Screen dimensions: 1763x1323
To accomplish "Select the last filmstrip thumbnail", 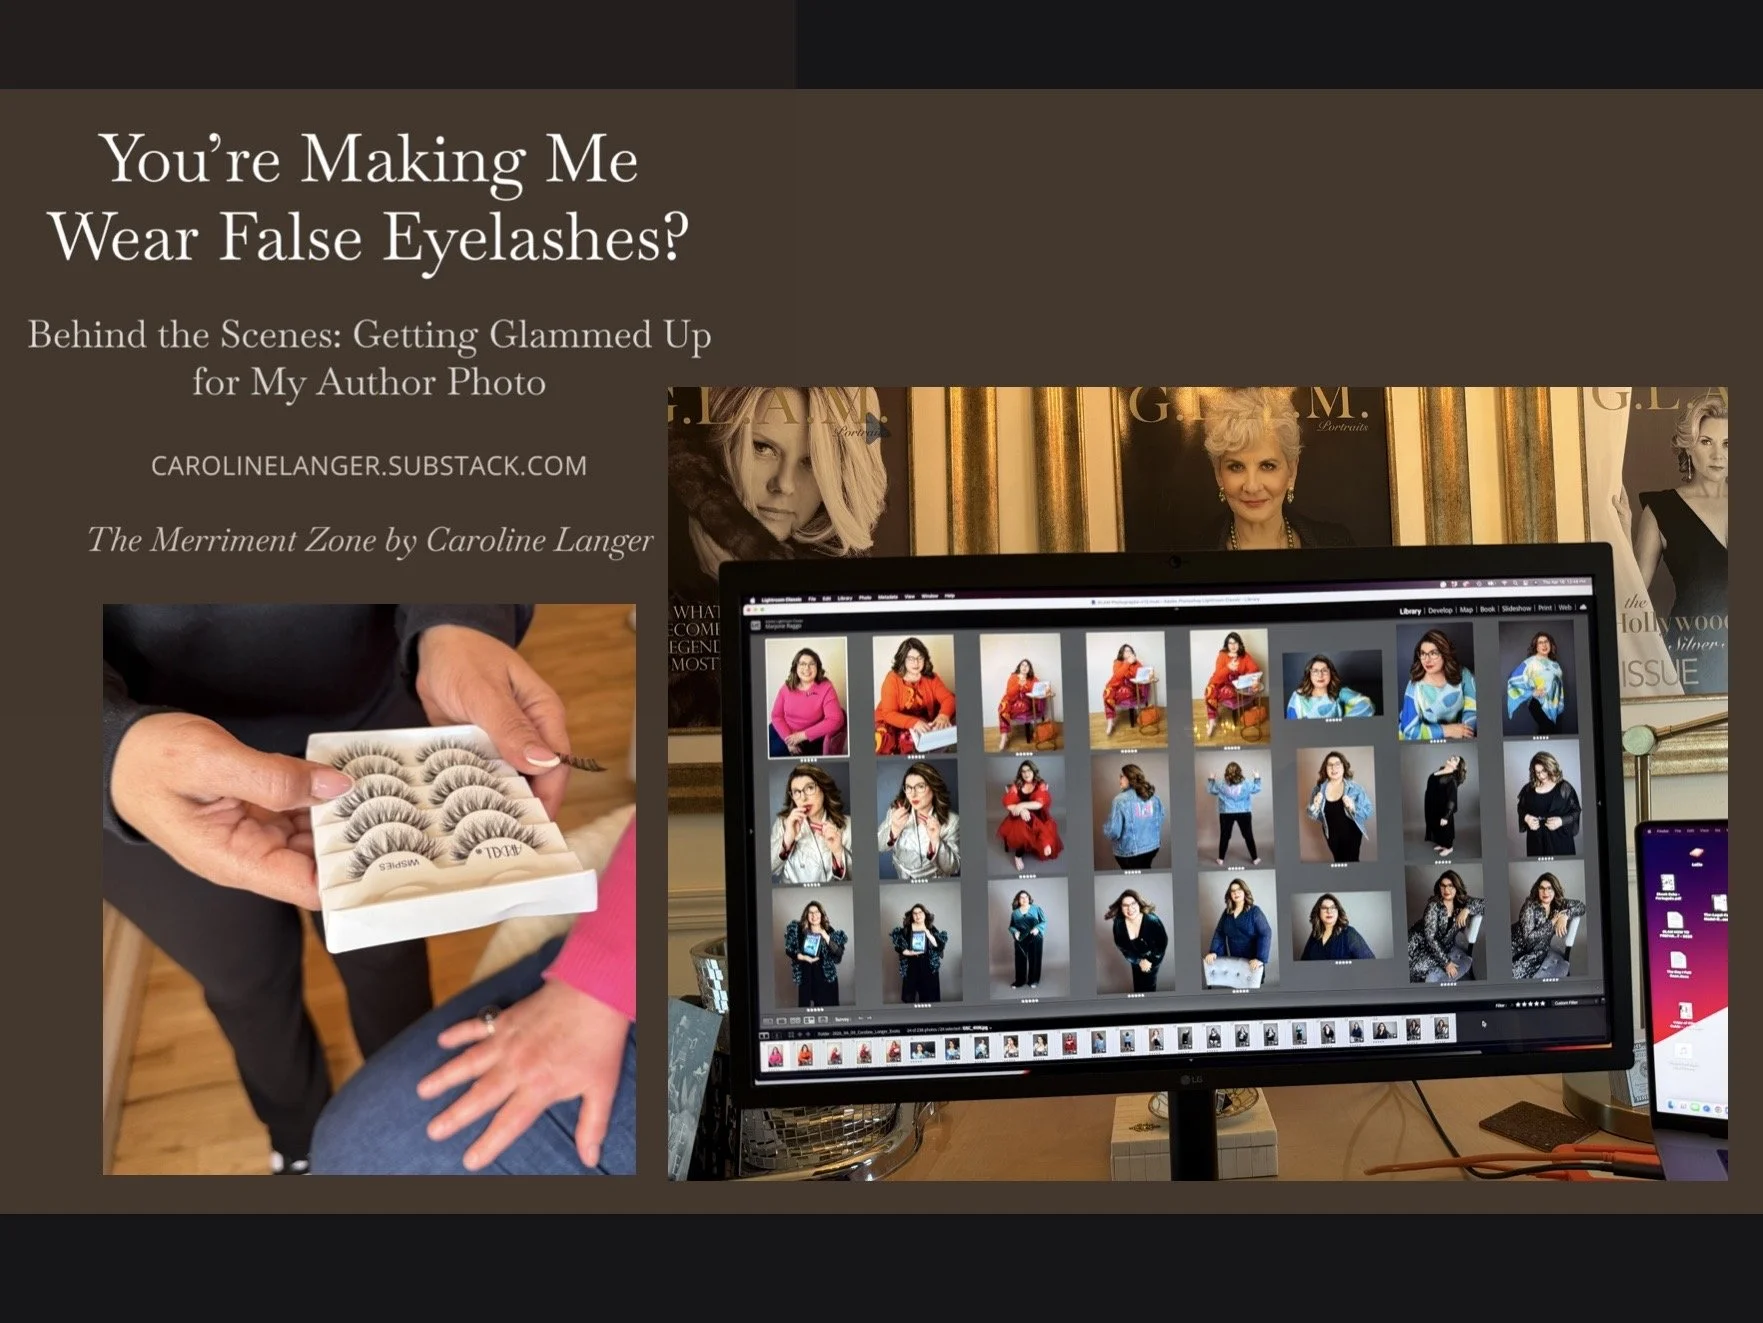I will pos(1441,1028).
